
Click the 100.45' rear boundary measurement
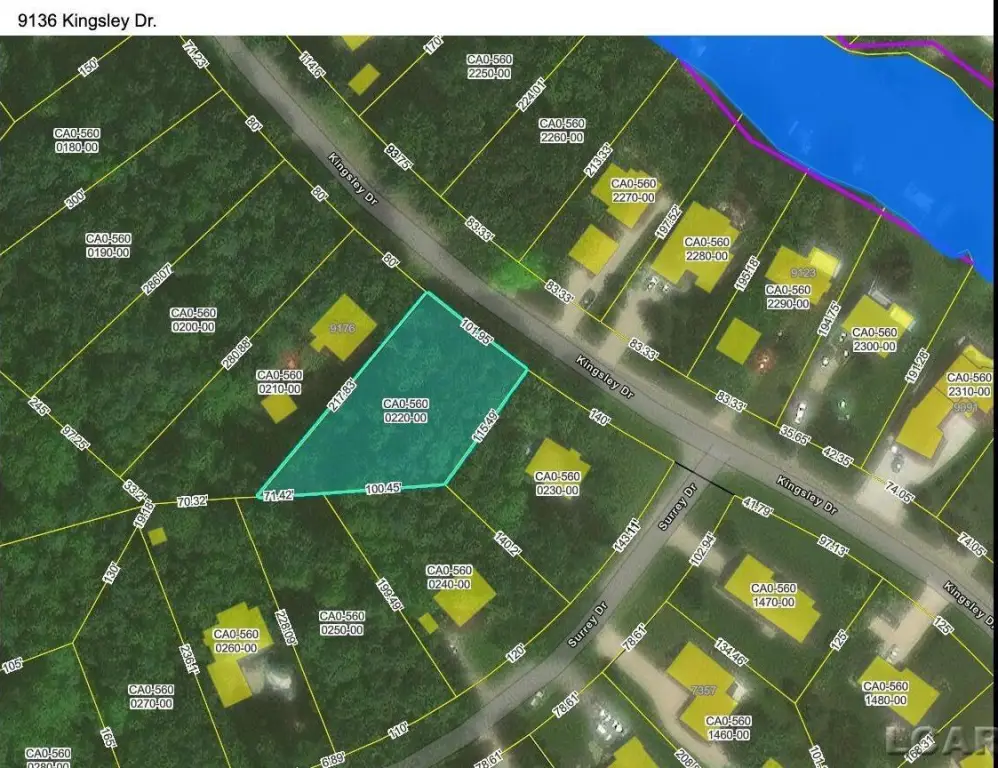[x=381, y=488]
